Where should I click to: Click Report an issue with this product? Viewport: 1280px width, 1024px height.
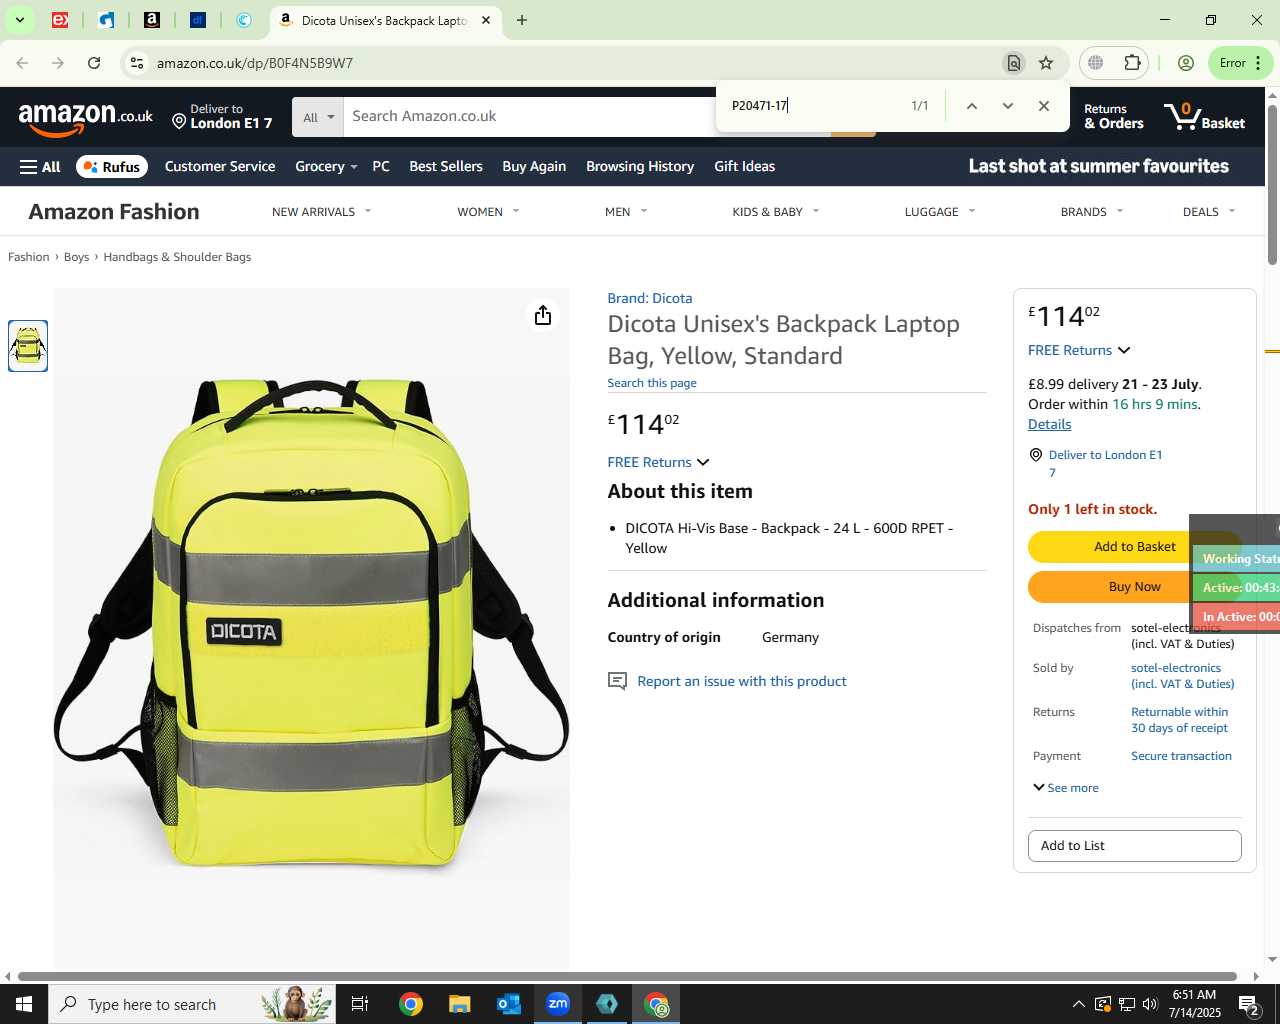[x=741, y=682]
